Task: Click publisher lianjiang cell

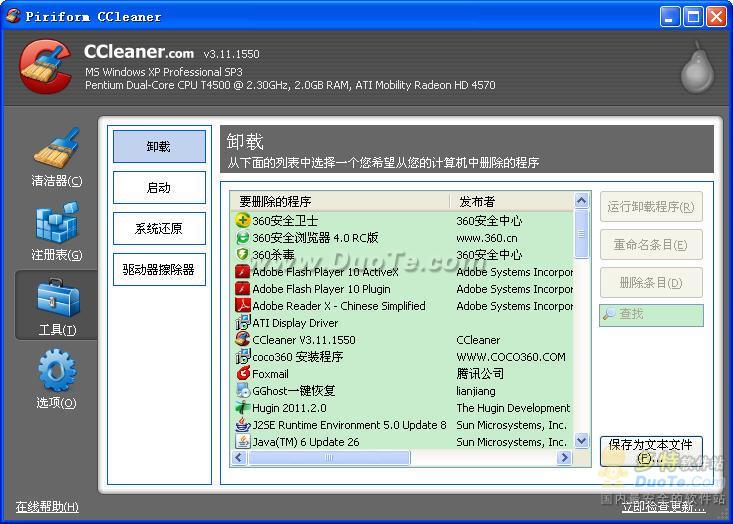Action: (x=476, y=391)
